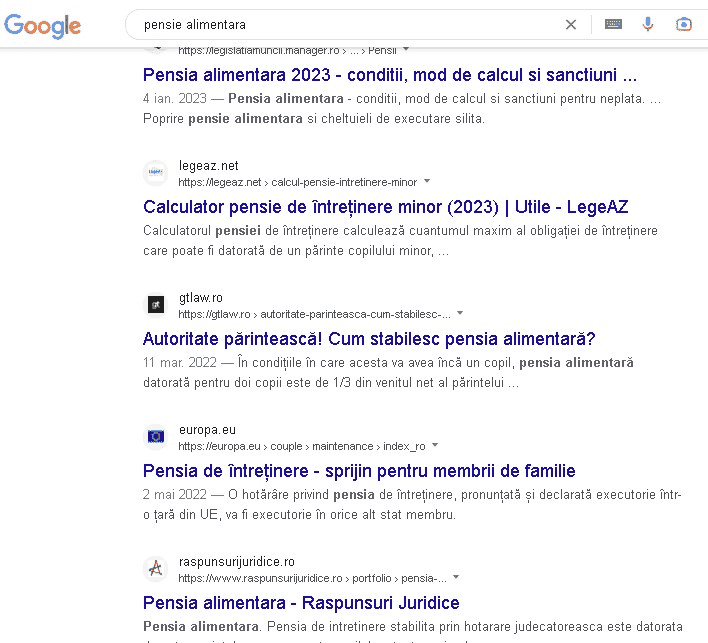Expand options arrow for gtlaw.ro result
The width and height of the screenshot is (708, 643).
[x=462, y=314]
